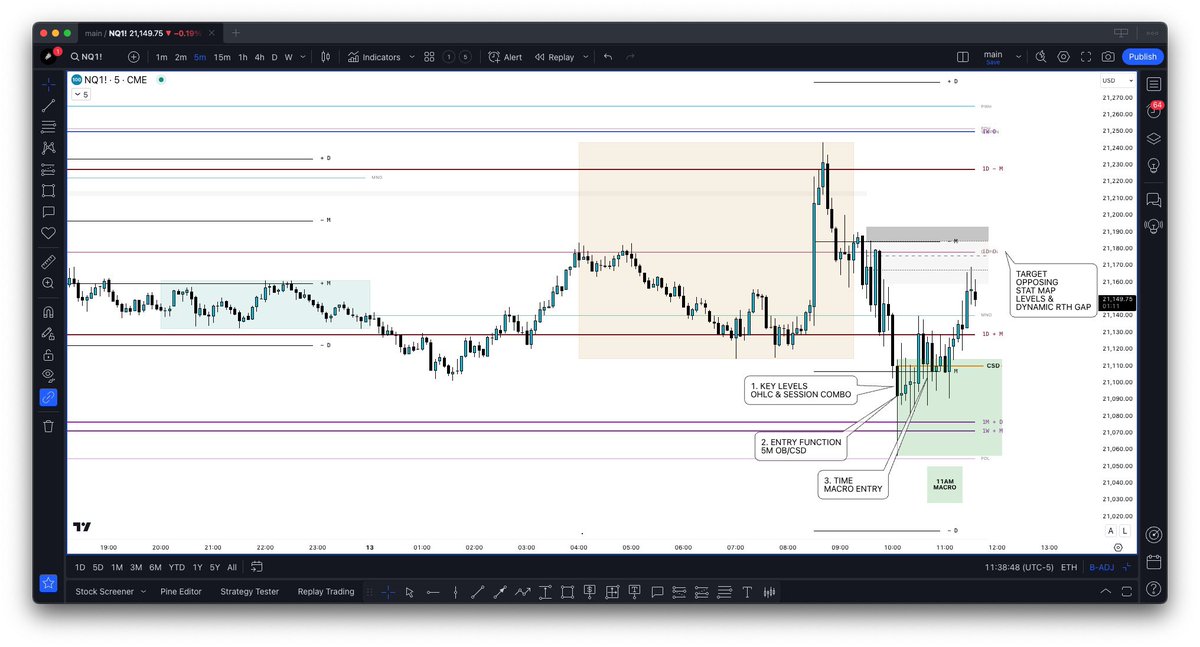This screenshot has height=647, width=1200.
Task: Open the USD currency dropdown
Action: (1118, 80)
